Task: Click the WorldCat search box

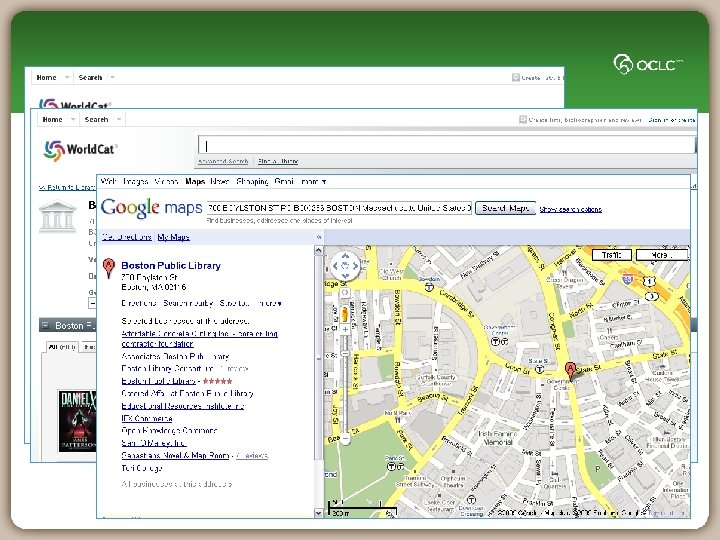Action: (x=447, y=146)
